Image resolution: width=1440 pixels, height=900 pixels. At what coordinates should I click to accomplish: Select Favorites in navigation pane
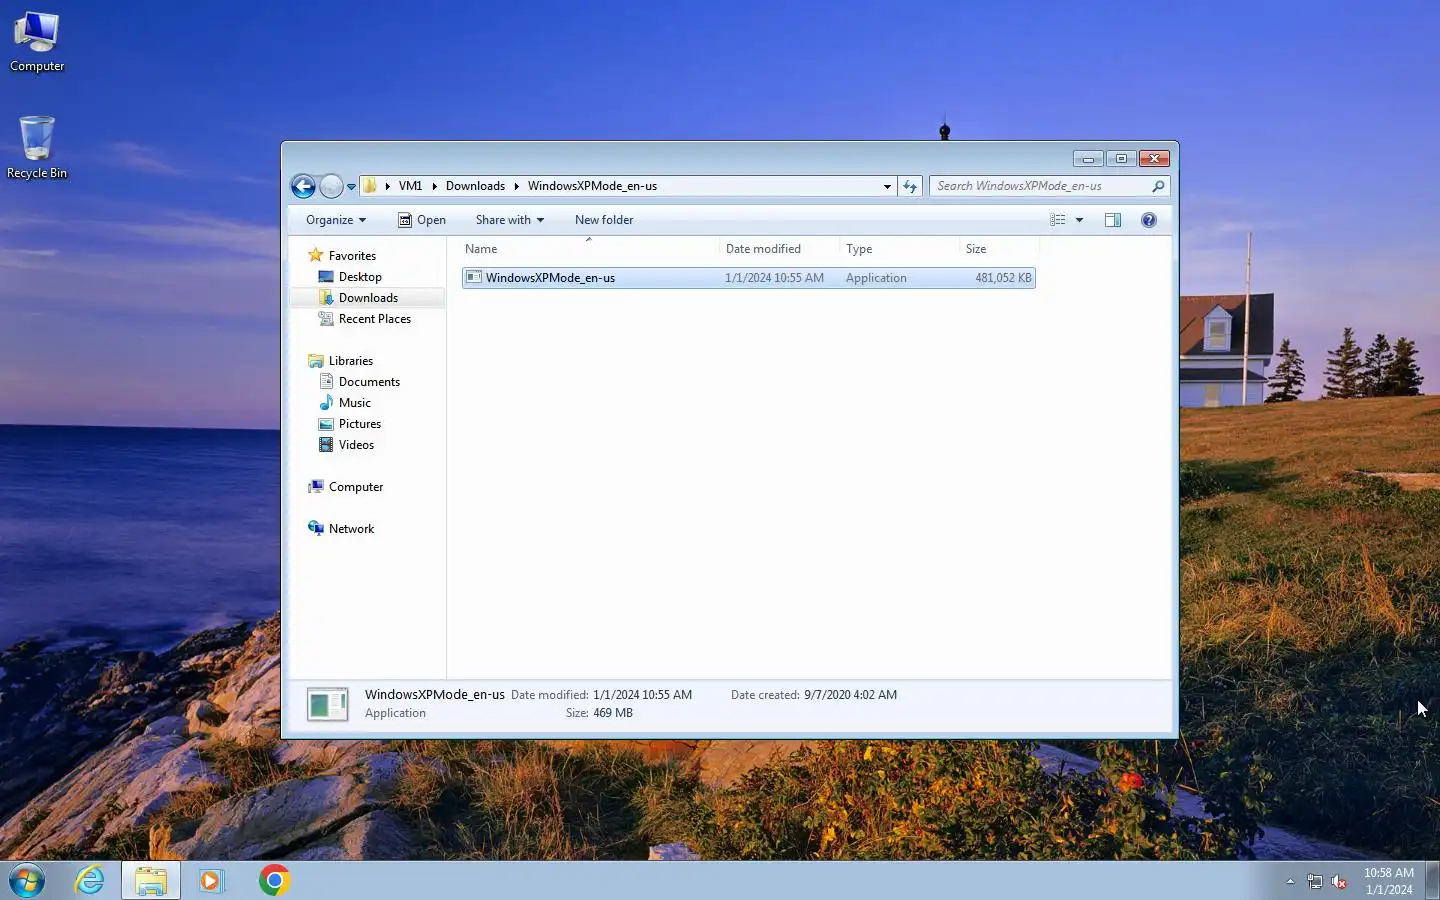pos(352,256)
